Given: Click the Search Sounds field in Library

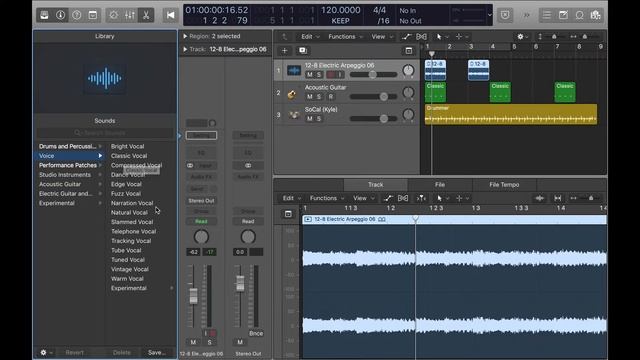Looking at the screenshot, I should click(105, 133).
